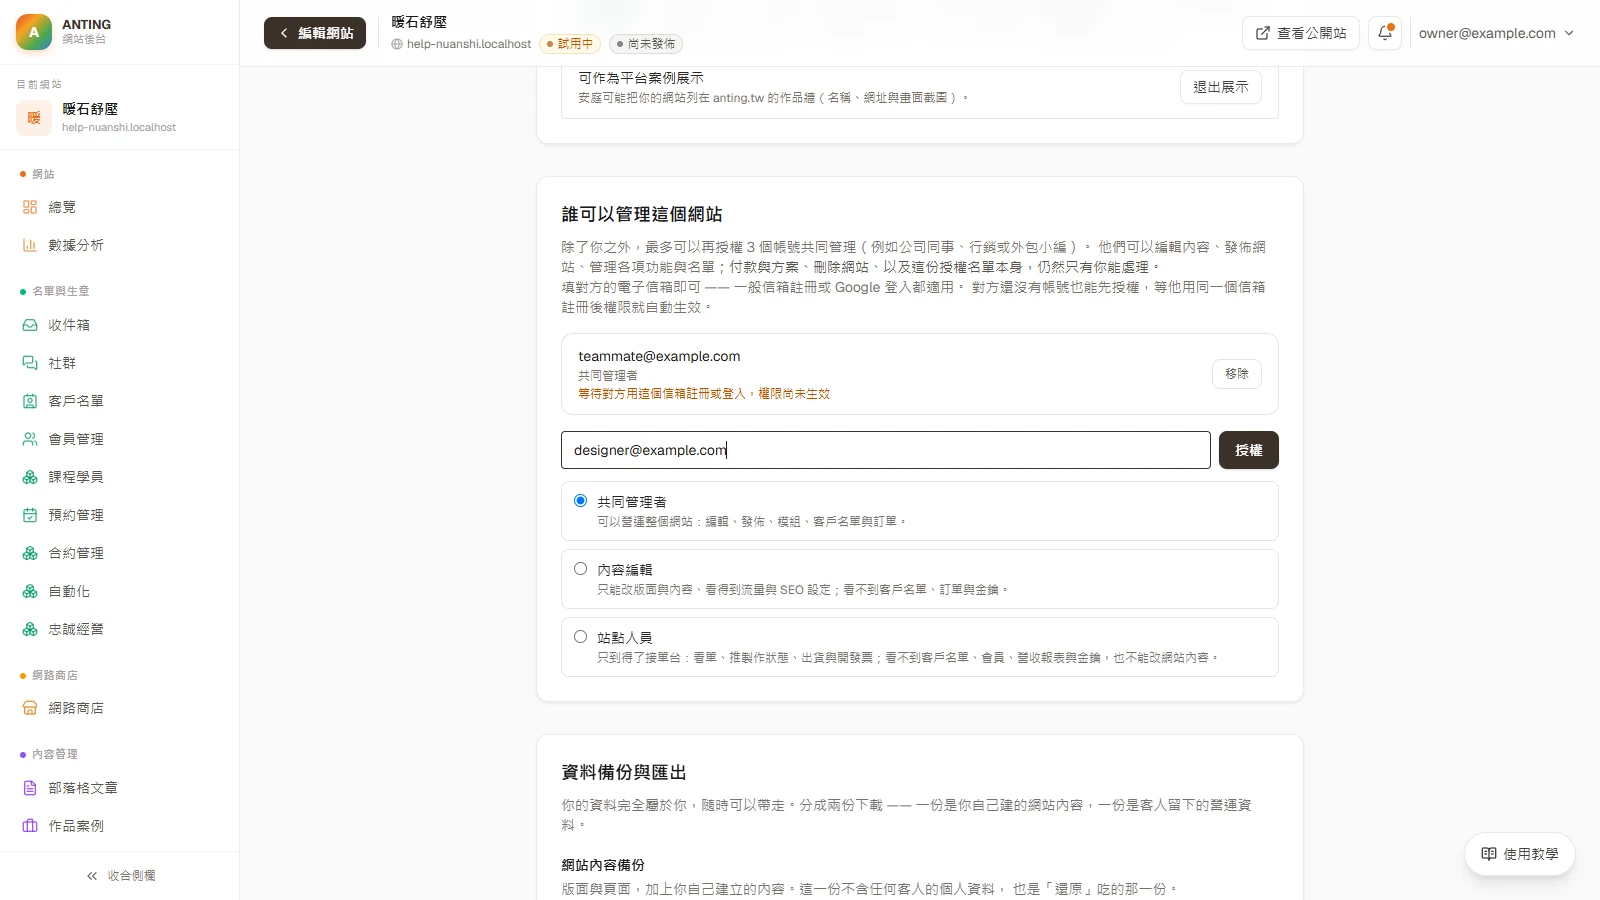Click the designer@example.com email input field
Image resolution: width=1600 pixels, height=900 pixels.
(886, 450)
